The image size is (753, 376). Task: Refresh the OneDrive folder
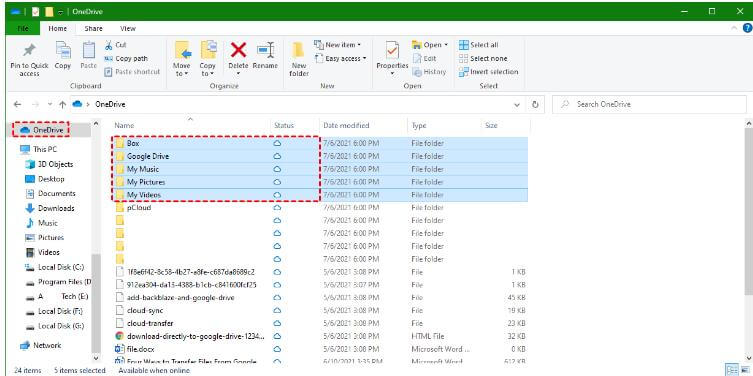click(535, 104)
